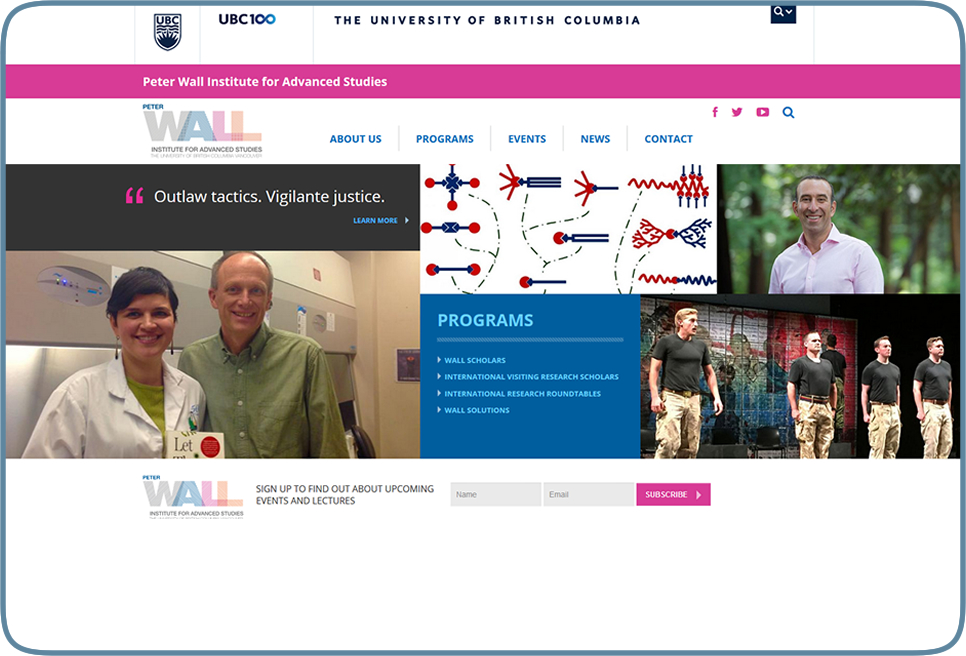The width and height of the screenshot is (966, 656).
Task: Click the Subscribe button
Action: (673, 495)
